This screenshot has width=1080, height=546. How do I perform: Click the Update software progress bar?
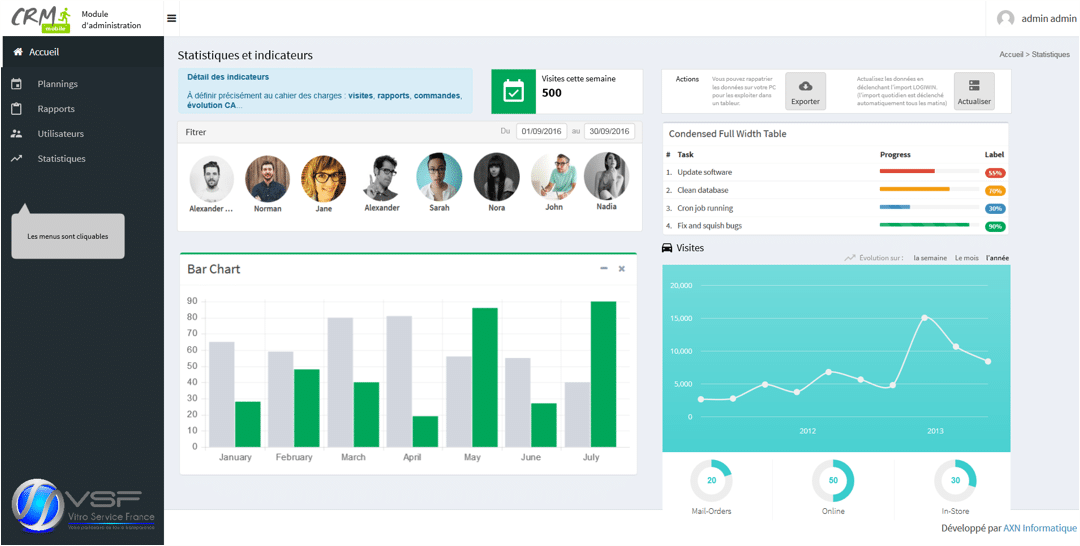coord(929,171)
